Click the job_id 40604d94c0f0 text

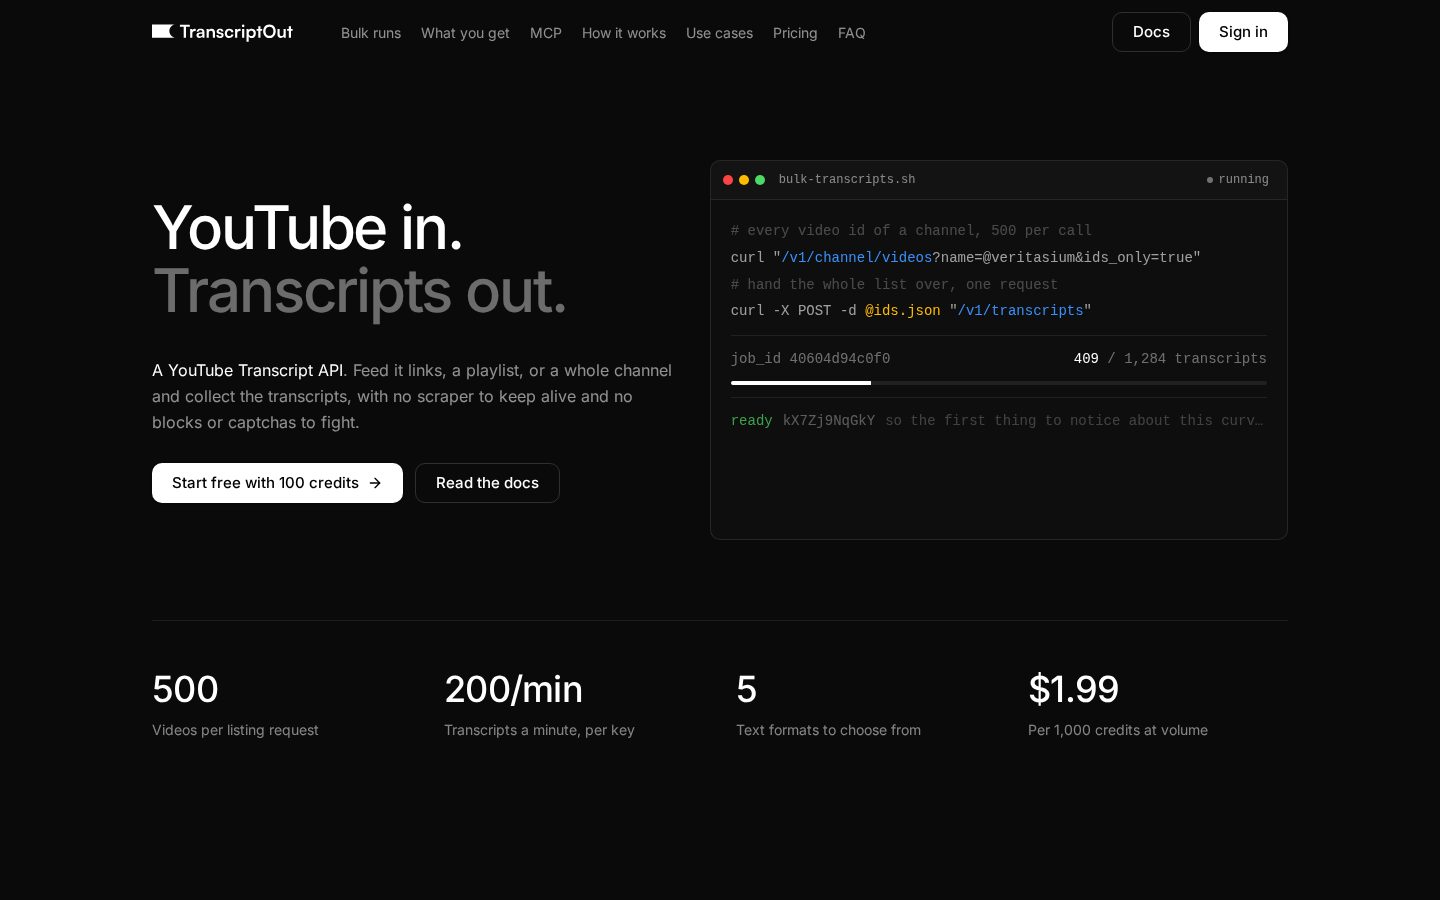click(x=810, y=359)
